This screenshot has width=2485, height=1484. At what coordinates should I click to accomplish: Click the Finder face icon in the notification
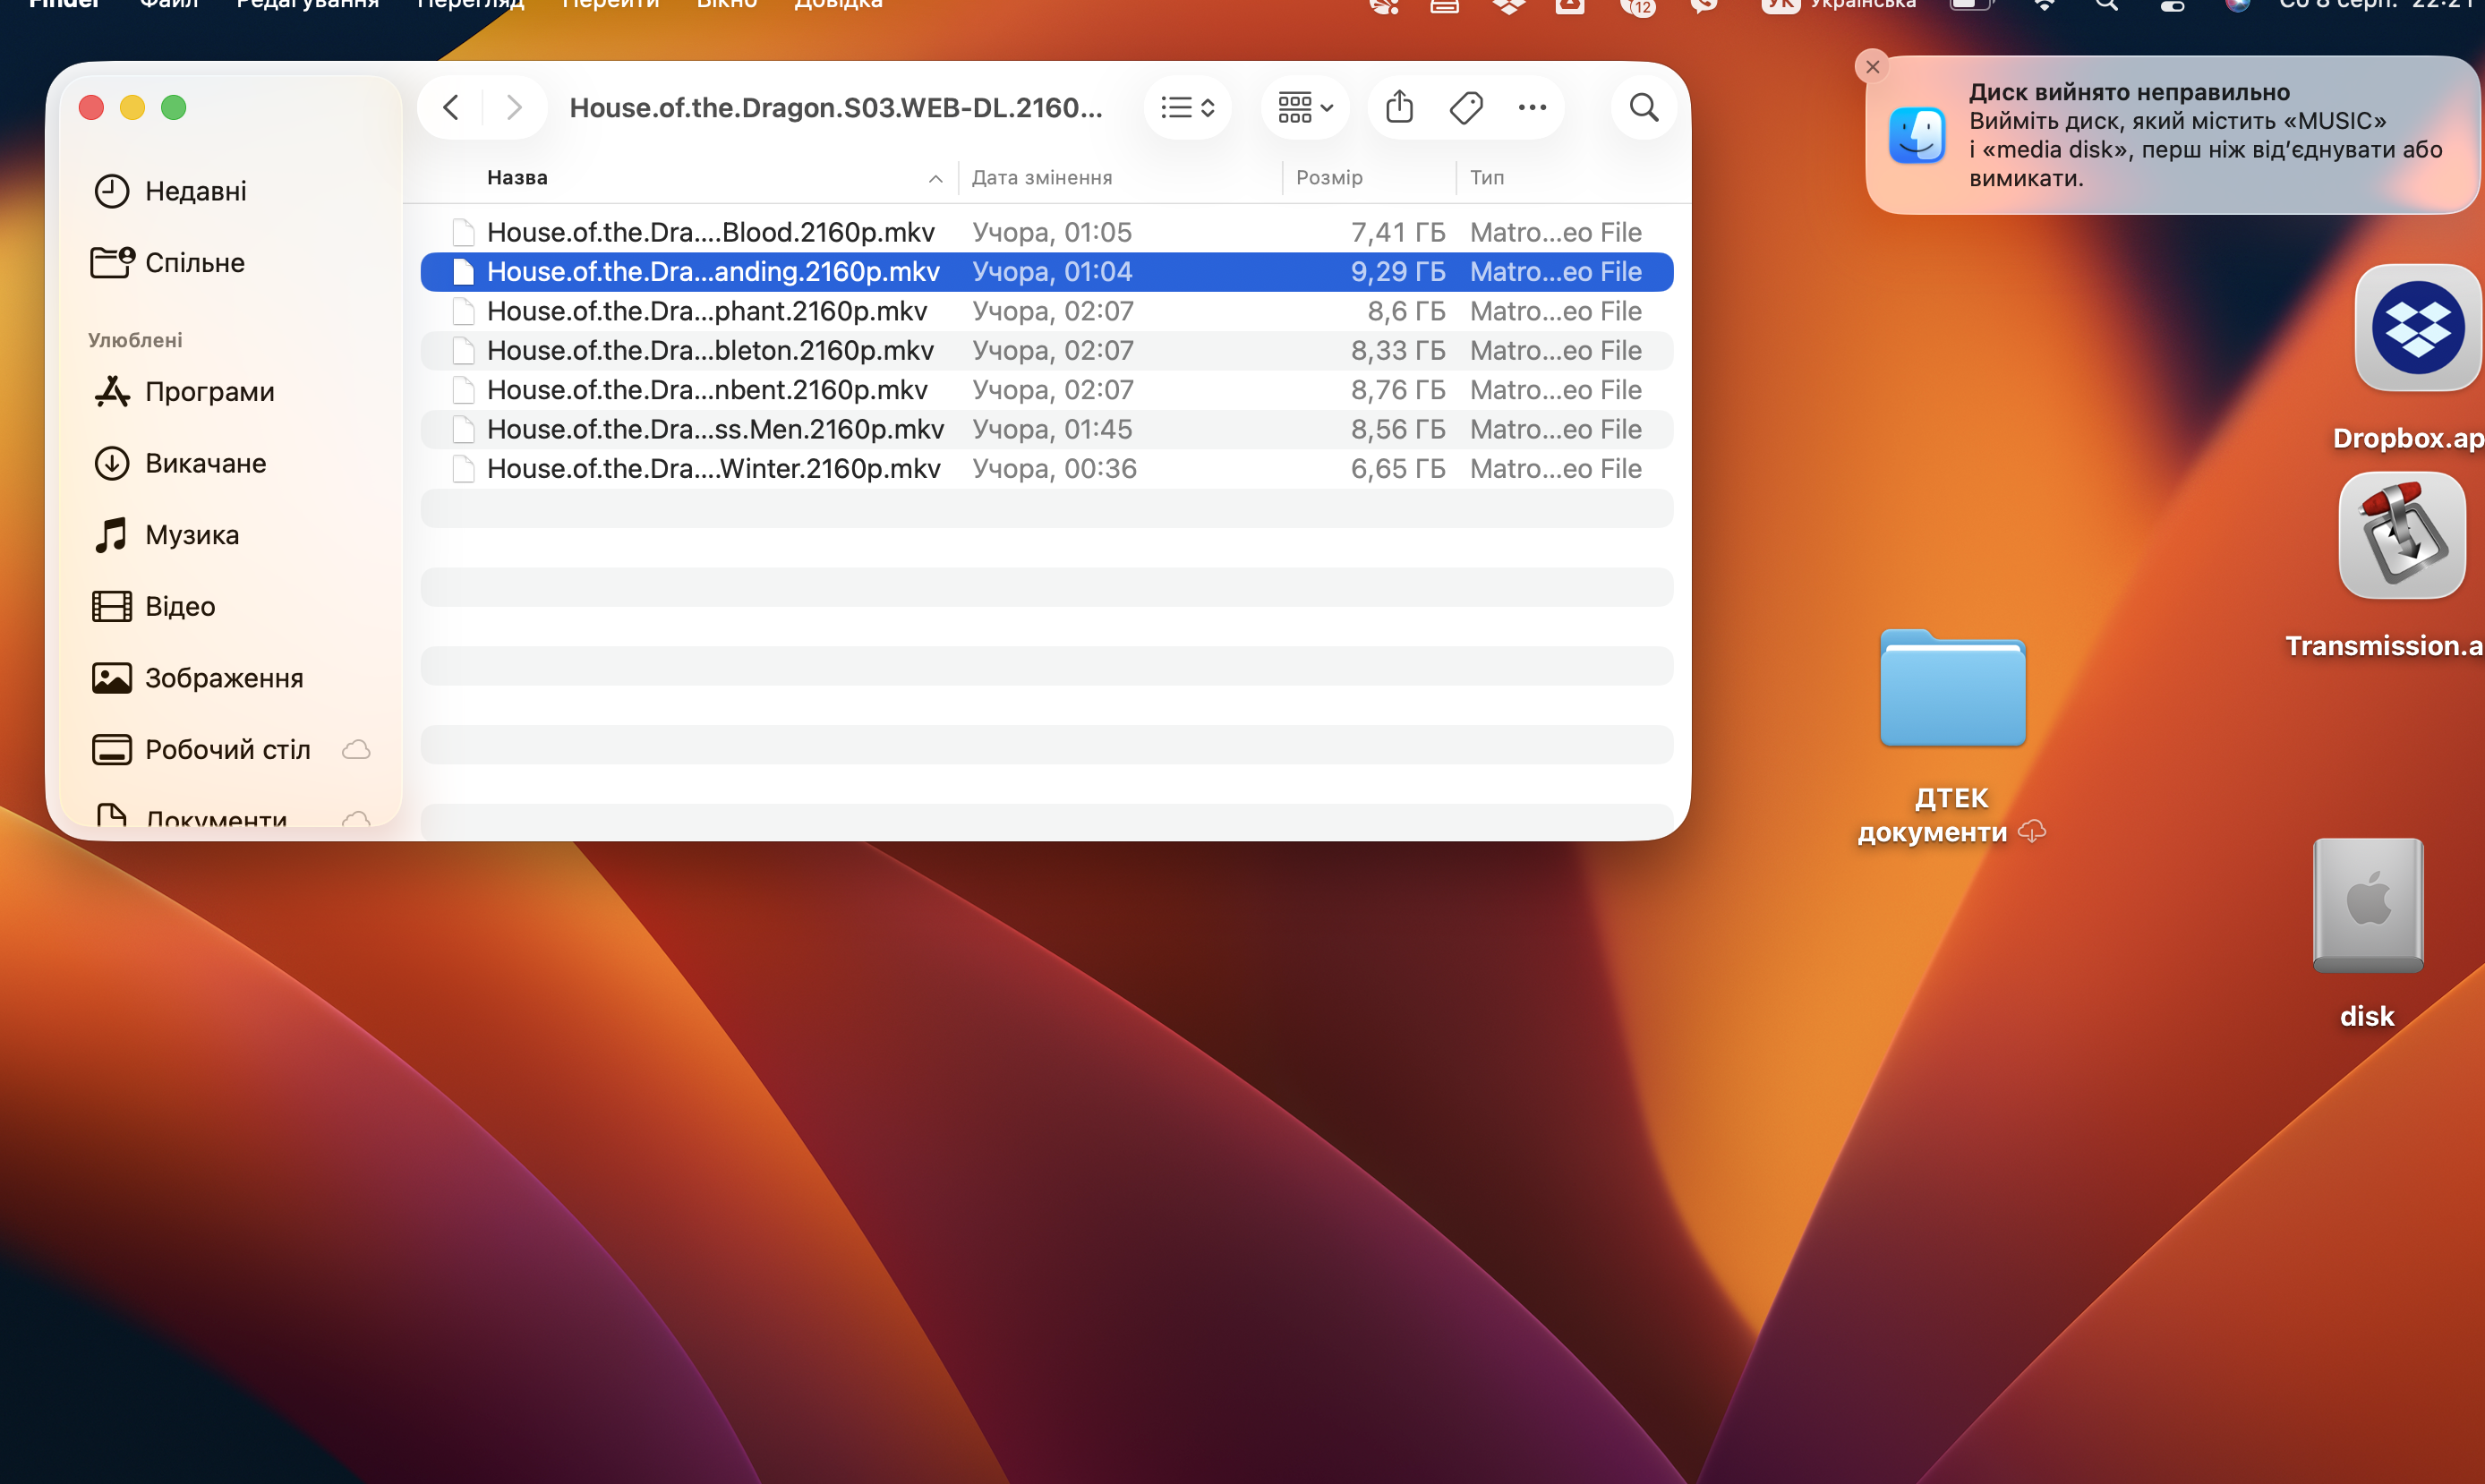1917,135
